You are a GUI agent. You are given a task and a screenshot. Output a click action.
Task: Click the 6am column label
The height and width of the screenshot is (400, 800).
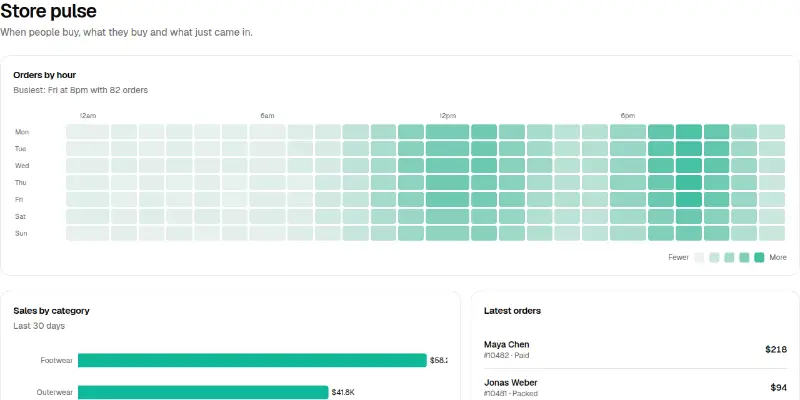tap(267, 116)
